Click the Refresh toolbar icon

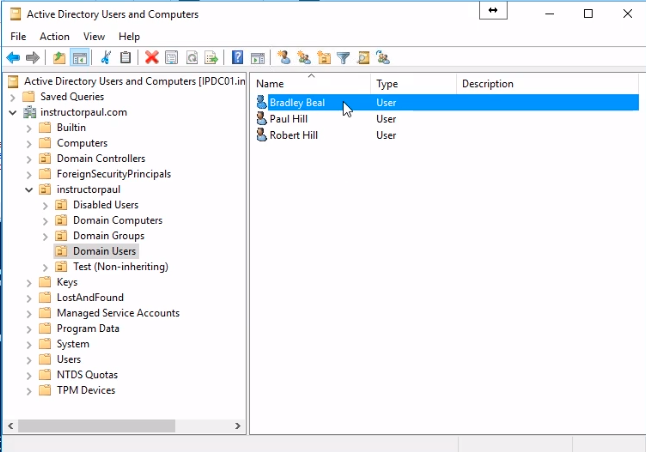click(x=192, y=58)
